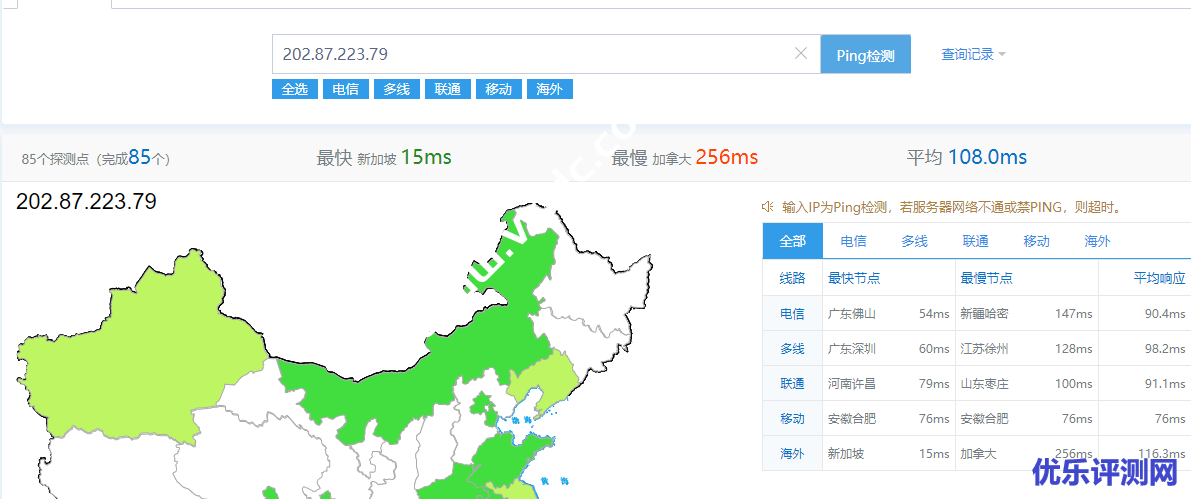Click the 广东深圳 fastest node cell
This screenshot has height=499, width=1191.
tap(852, 349)
